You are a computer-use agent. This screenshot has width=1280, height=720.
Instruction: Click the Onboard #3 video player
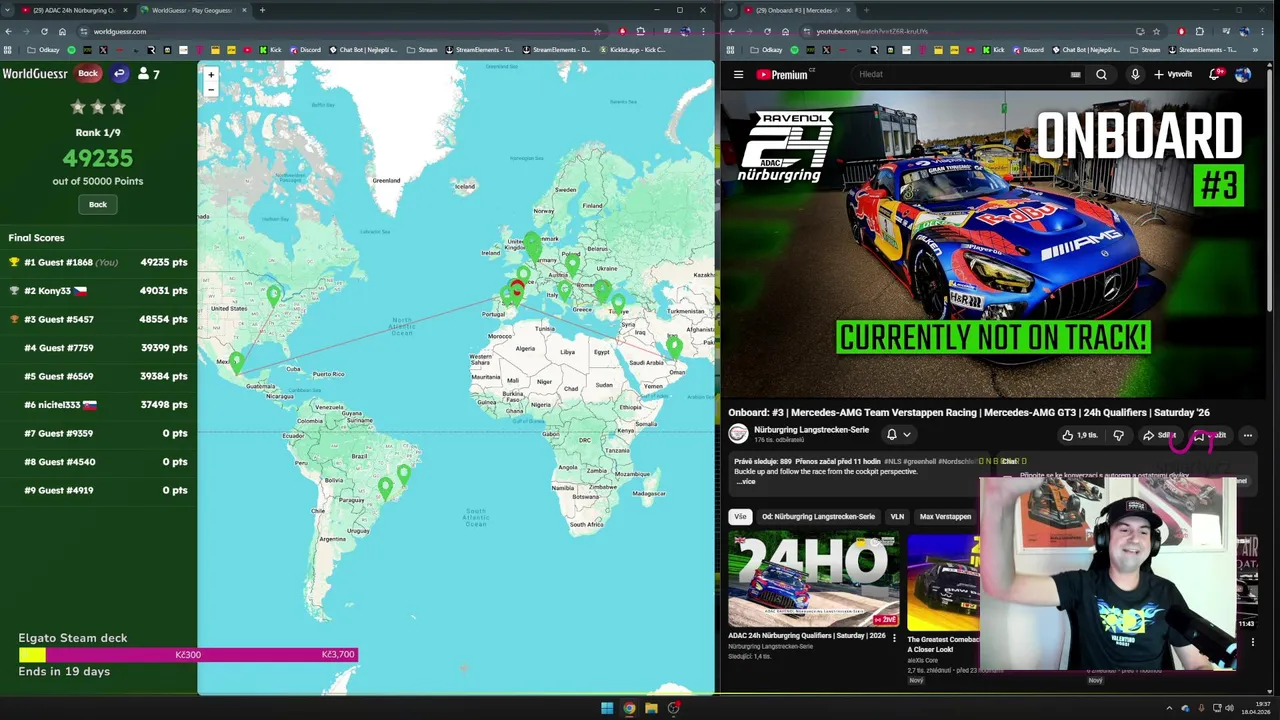coord(993,245)
